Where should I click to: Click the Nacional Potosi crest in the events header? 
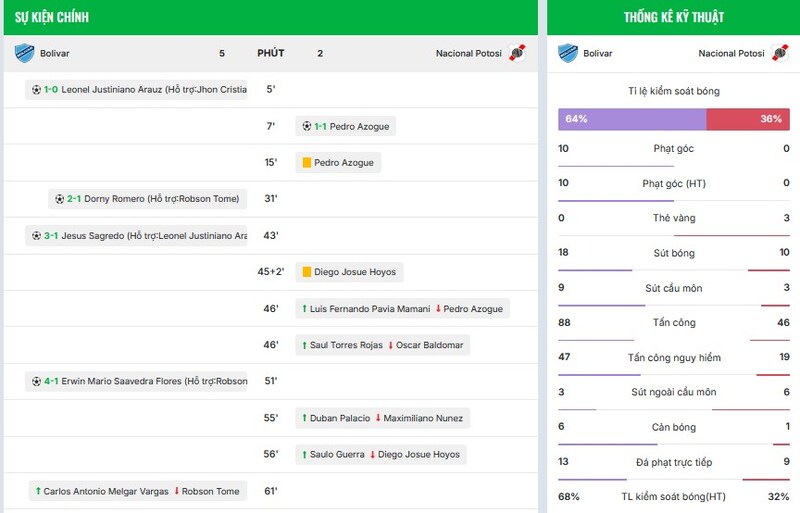click(517, 53)
